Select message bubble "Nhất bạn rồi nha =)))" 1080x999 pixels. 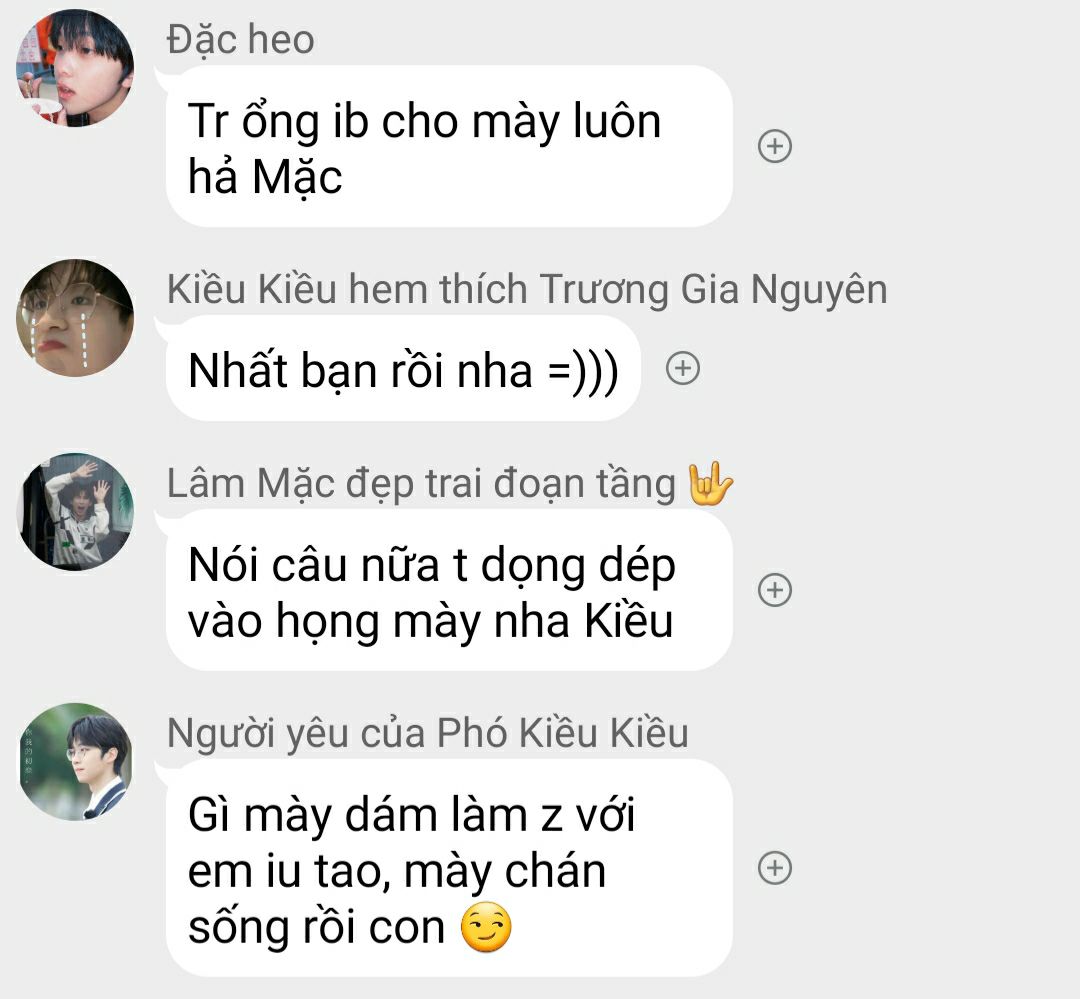tap(403, 369)
